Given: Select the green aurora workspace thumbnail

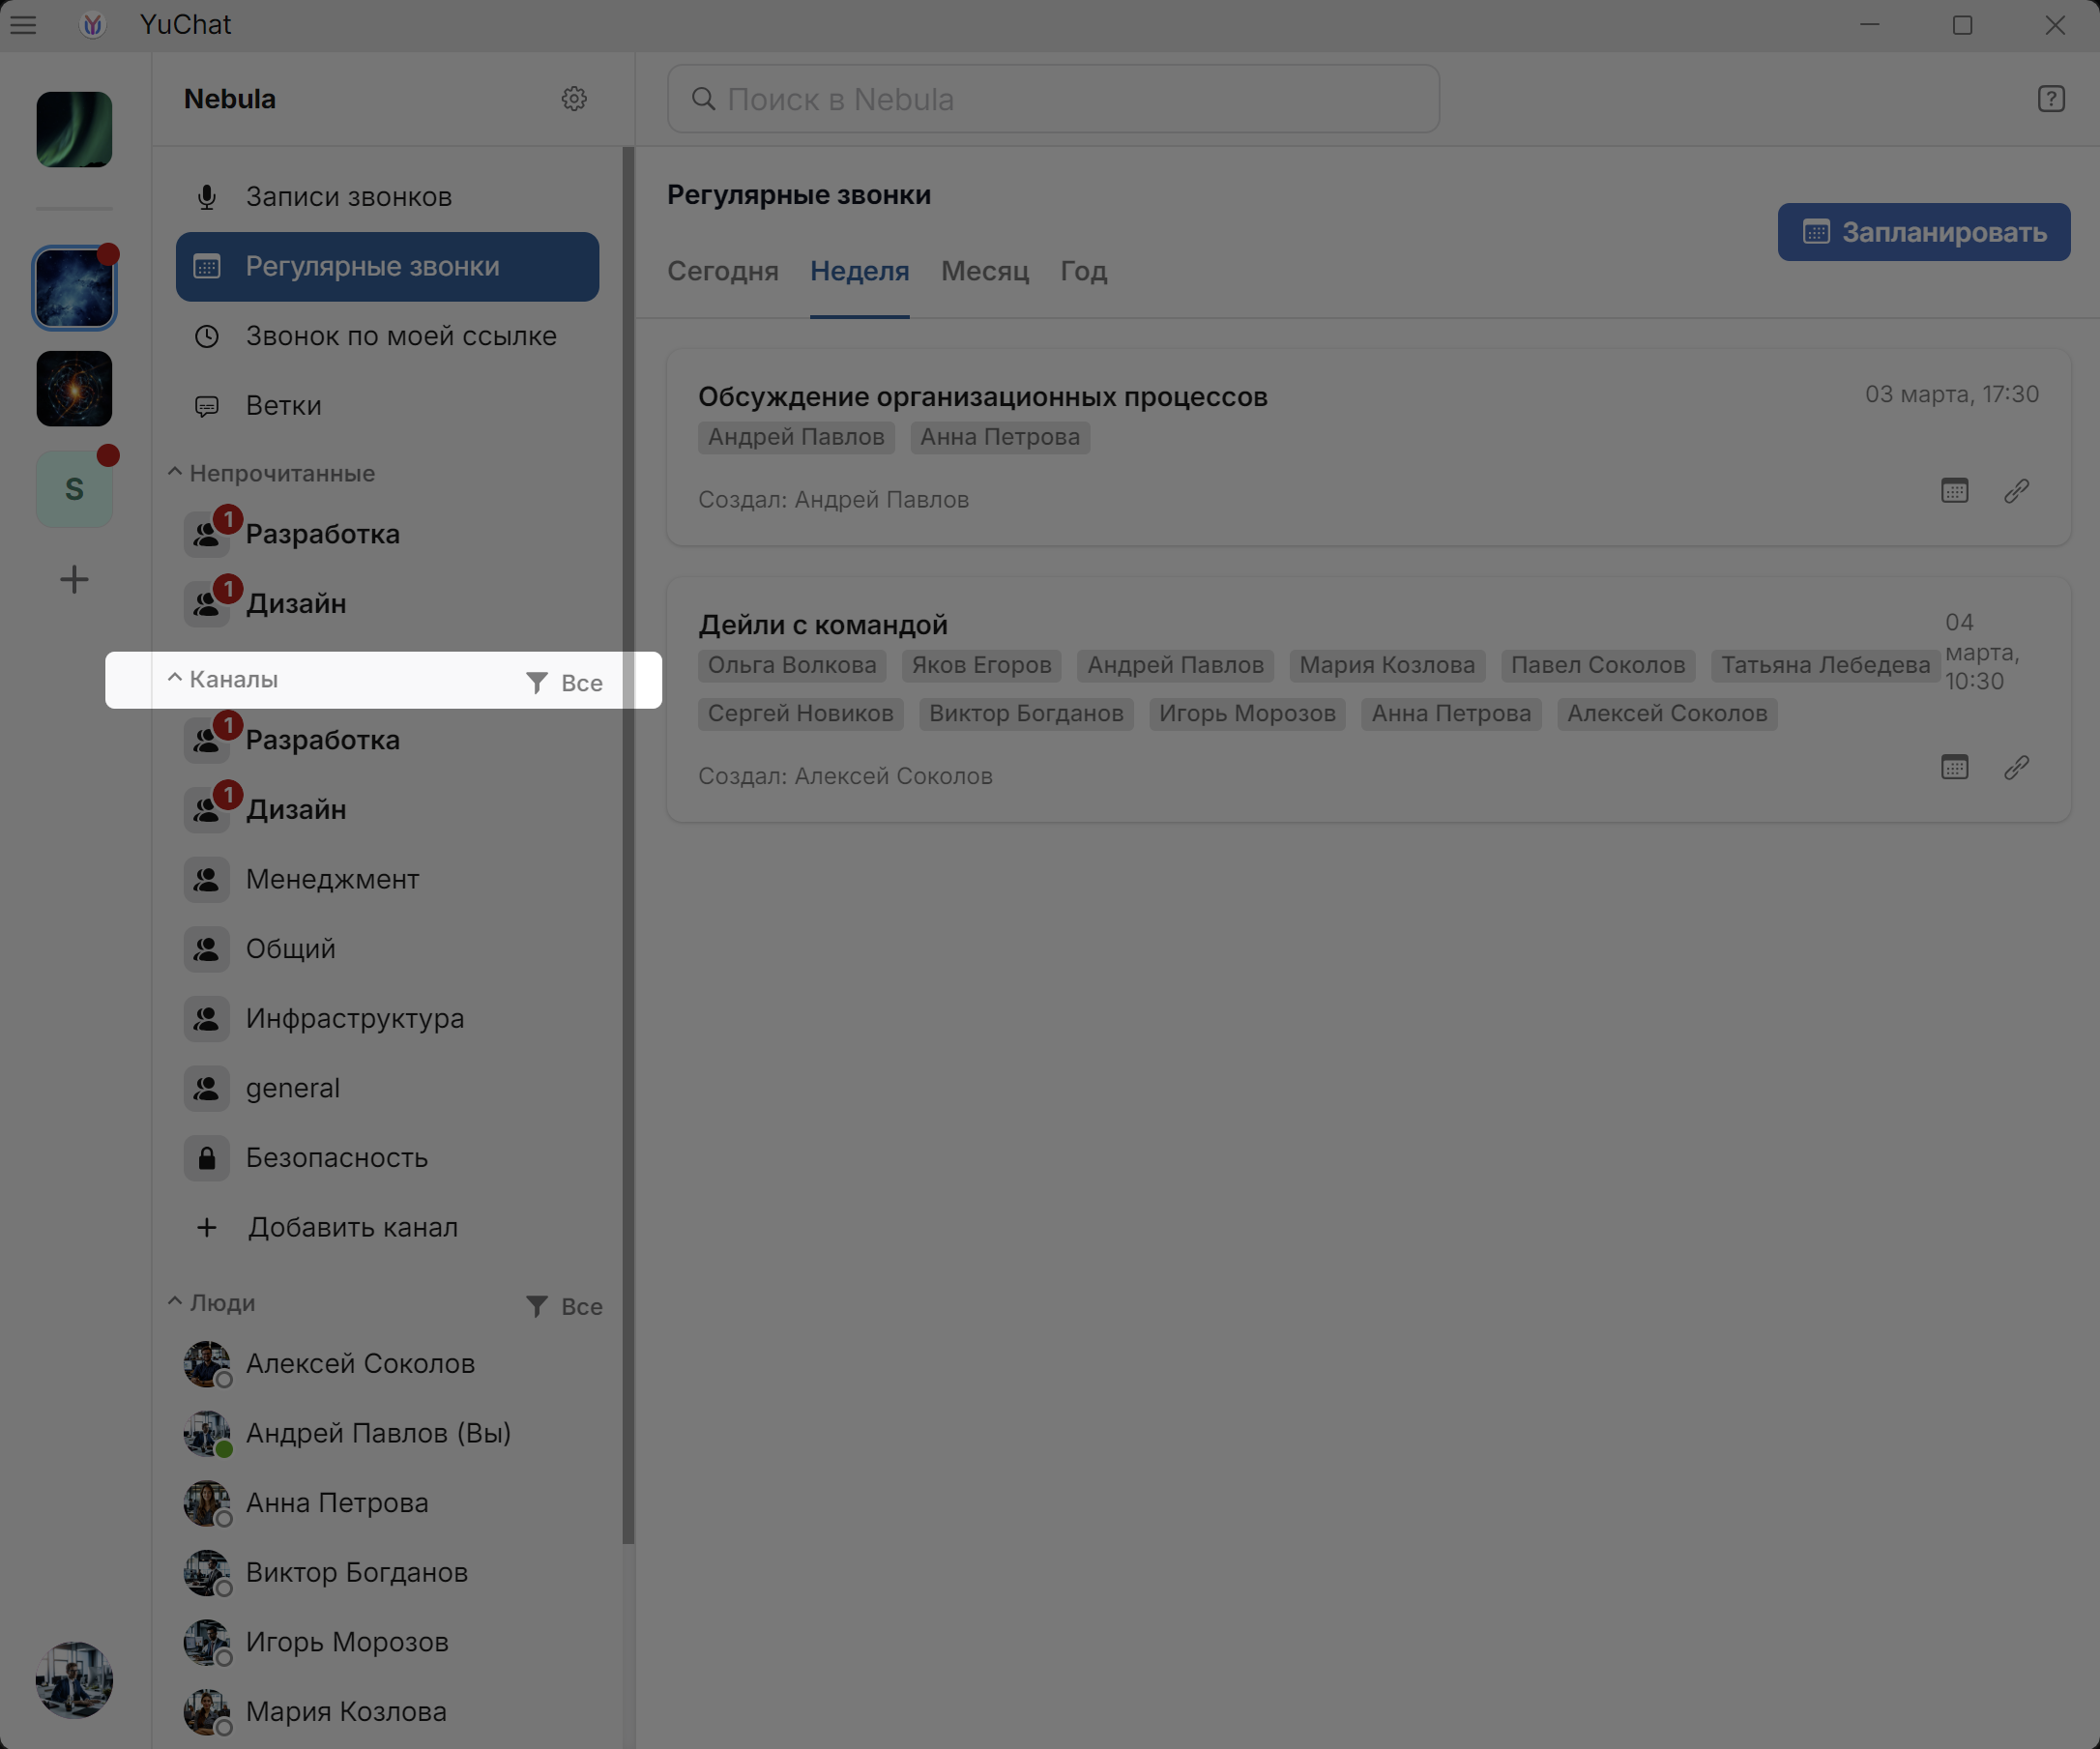Looking at the screenshot, I should point(74,129).
